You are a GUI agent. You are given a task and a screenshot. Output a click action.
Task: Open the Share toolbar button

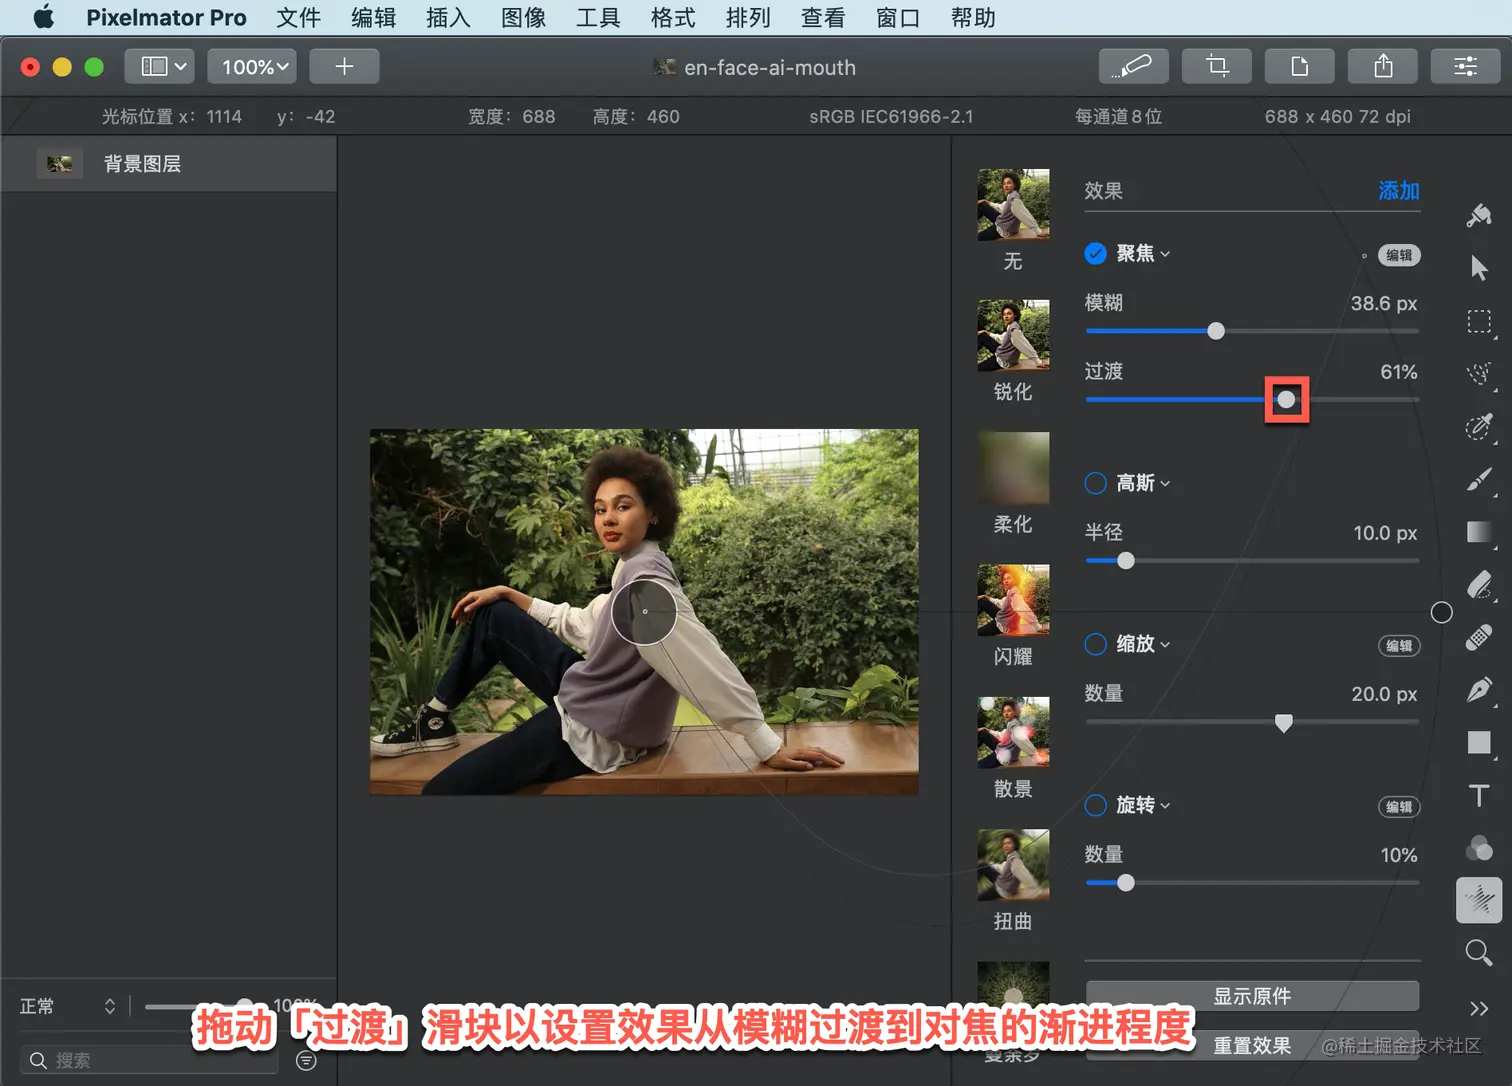(x=1383, y=66)
